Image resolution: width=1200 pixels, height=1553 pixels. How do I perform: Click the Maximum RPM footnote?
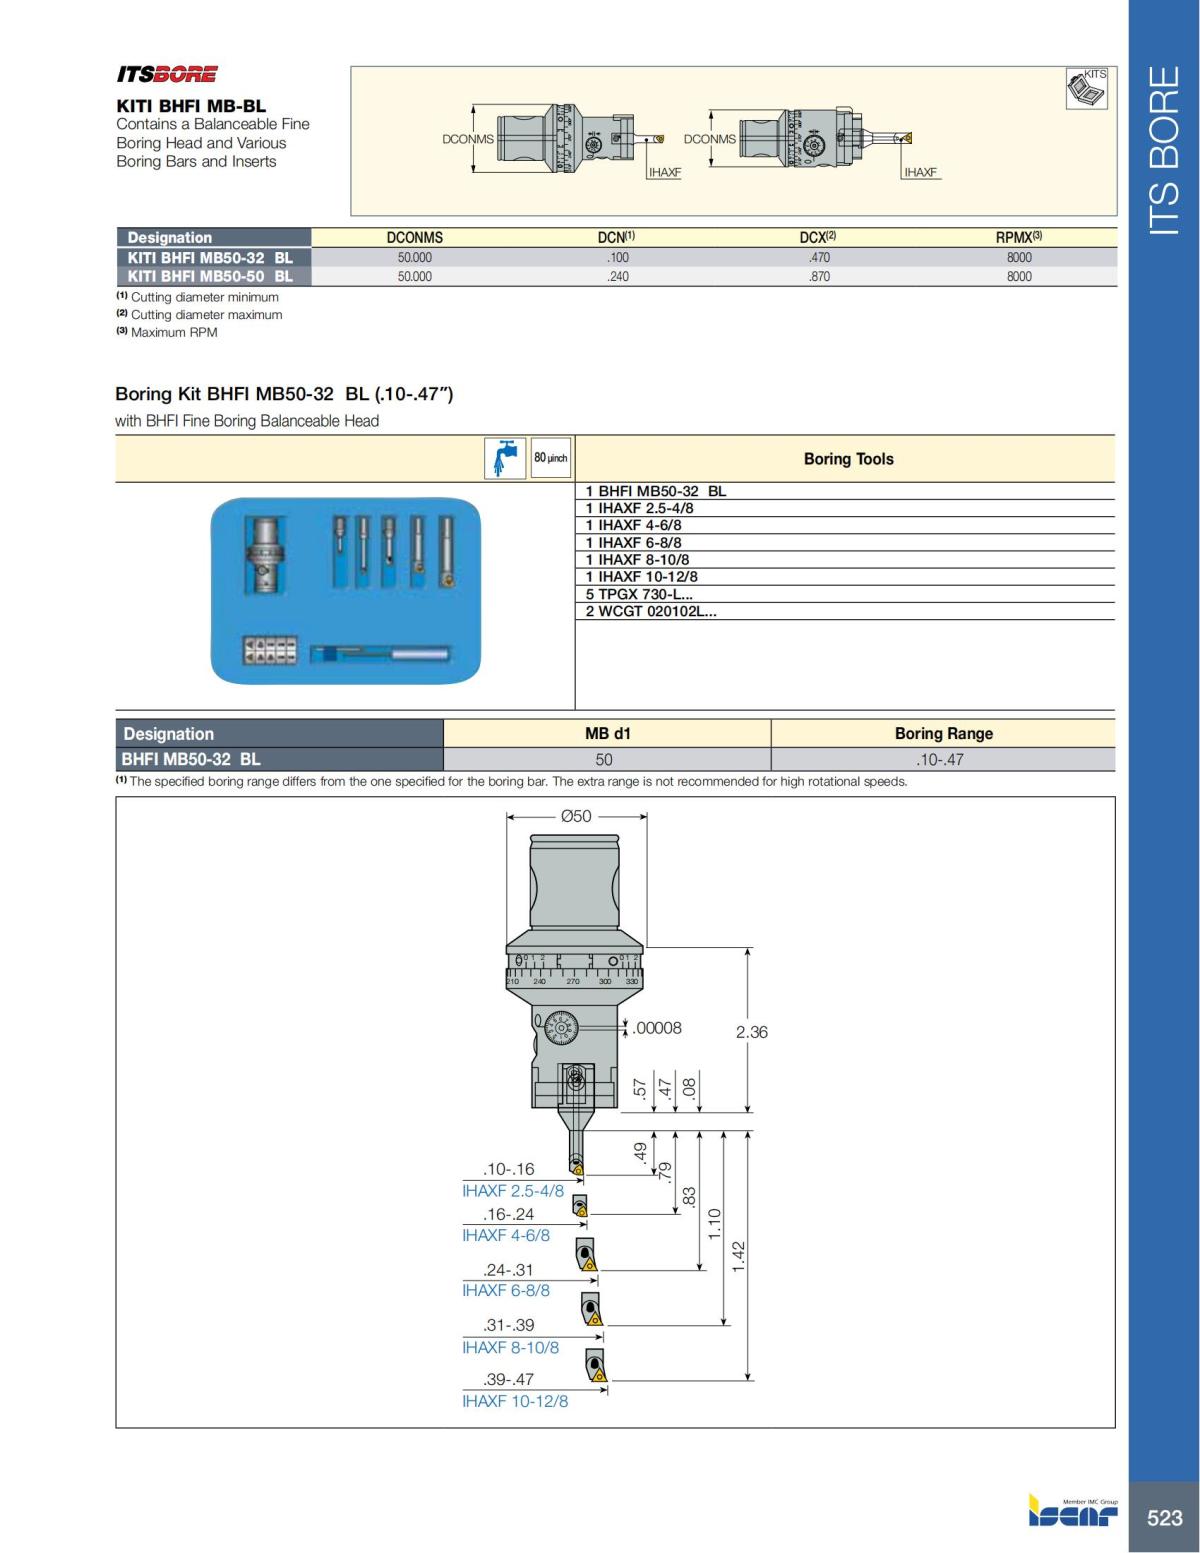click(x=166, y=332)
